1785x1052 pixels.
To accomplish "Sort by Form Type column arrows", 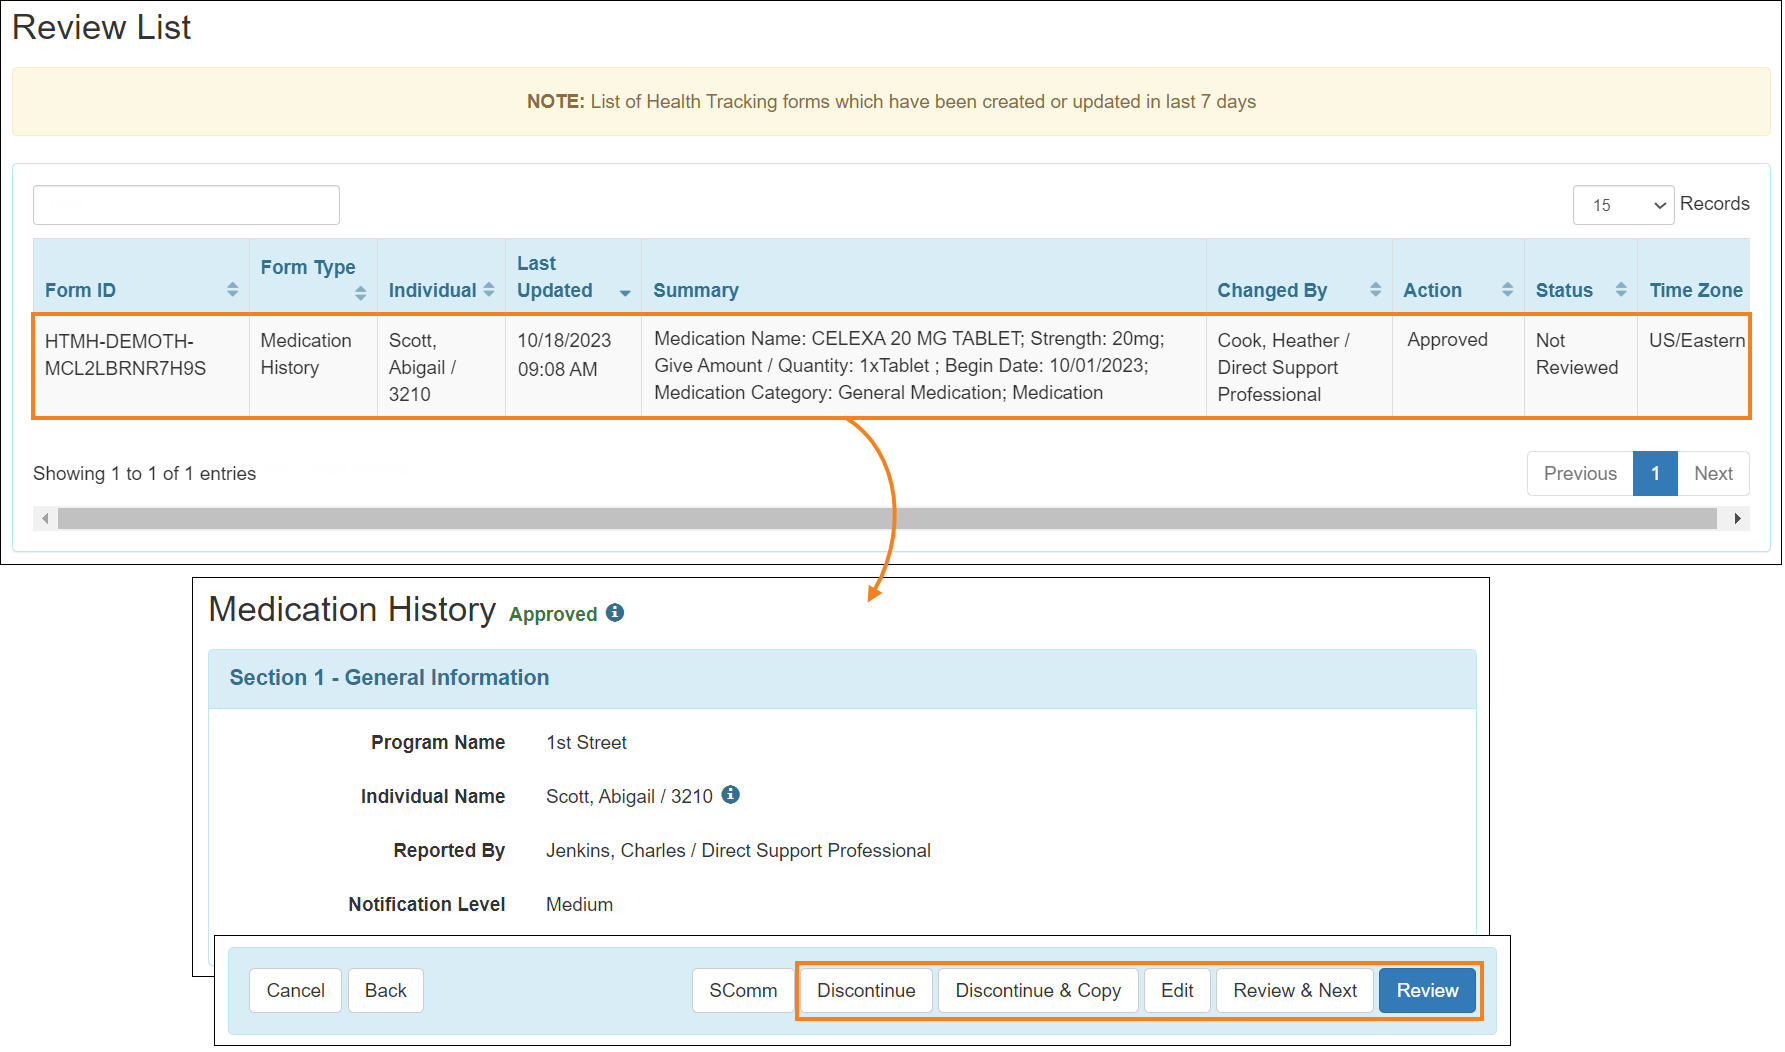I will [x=361, y=293].
